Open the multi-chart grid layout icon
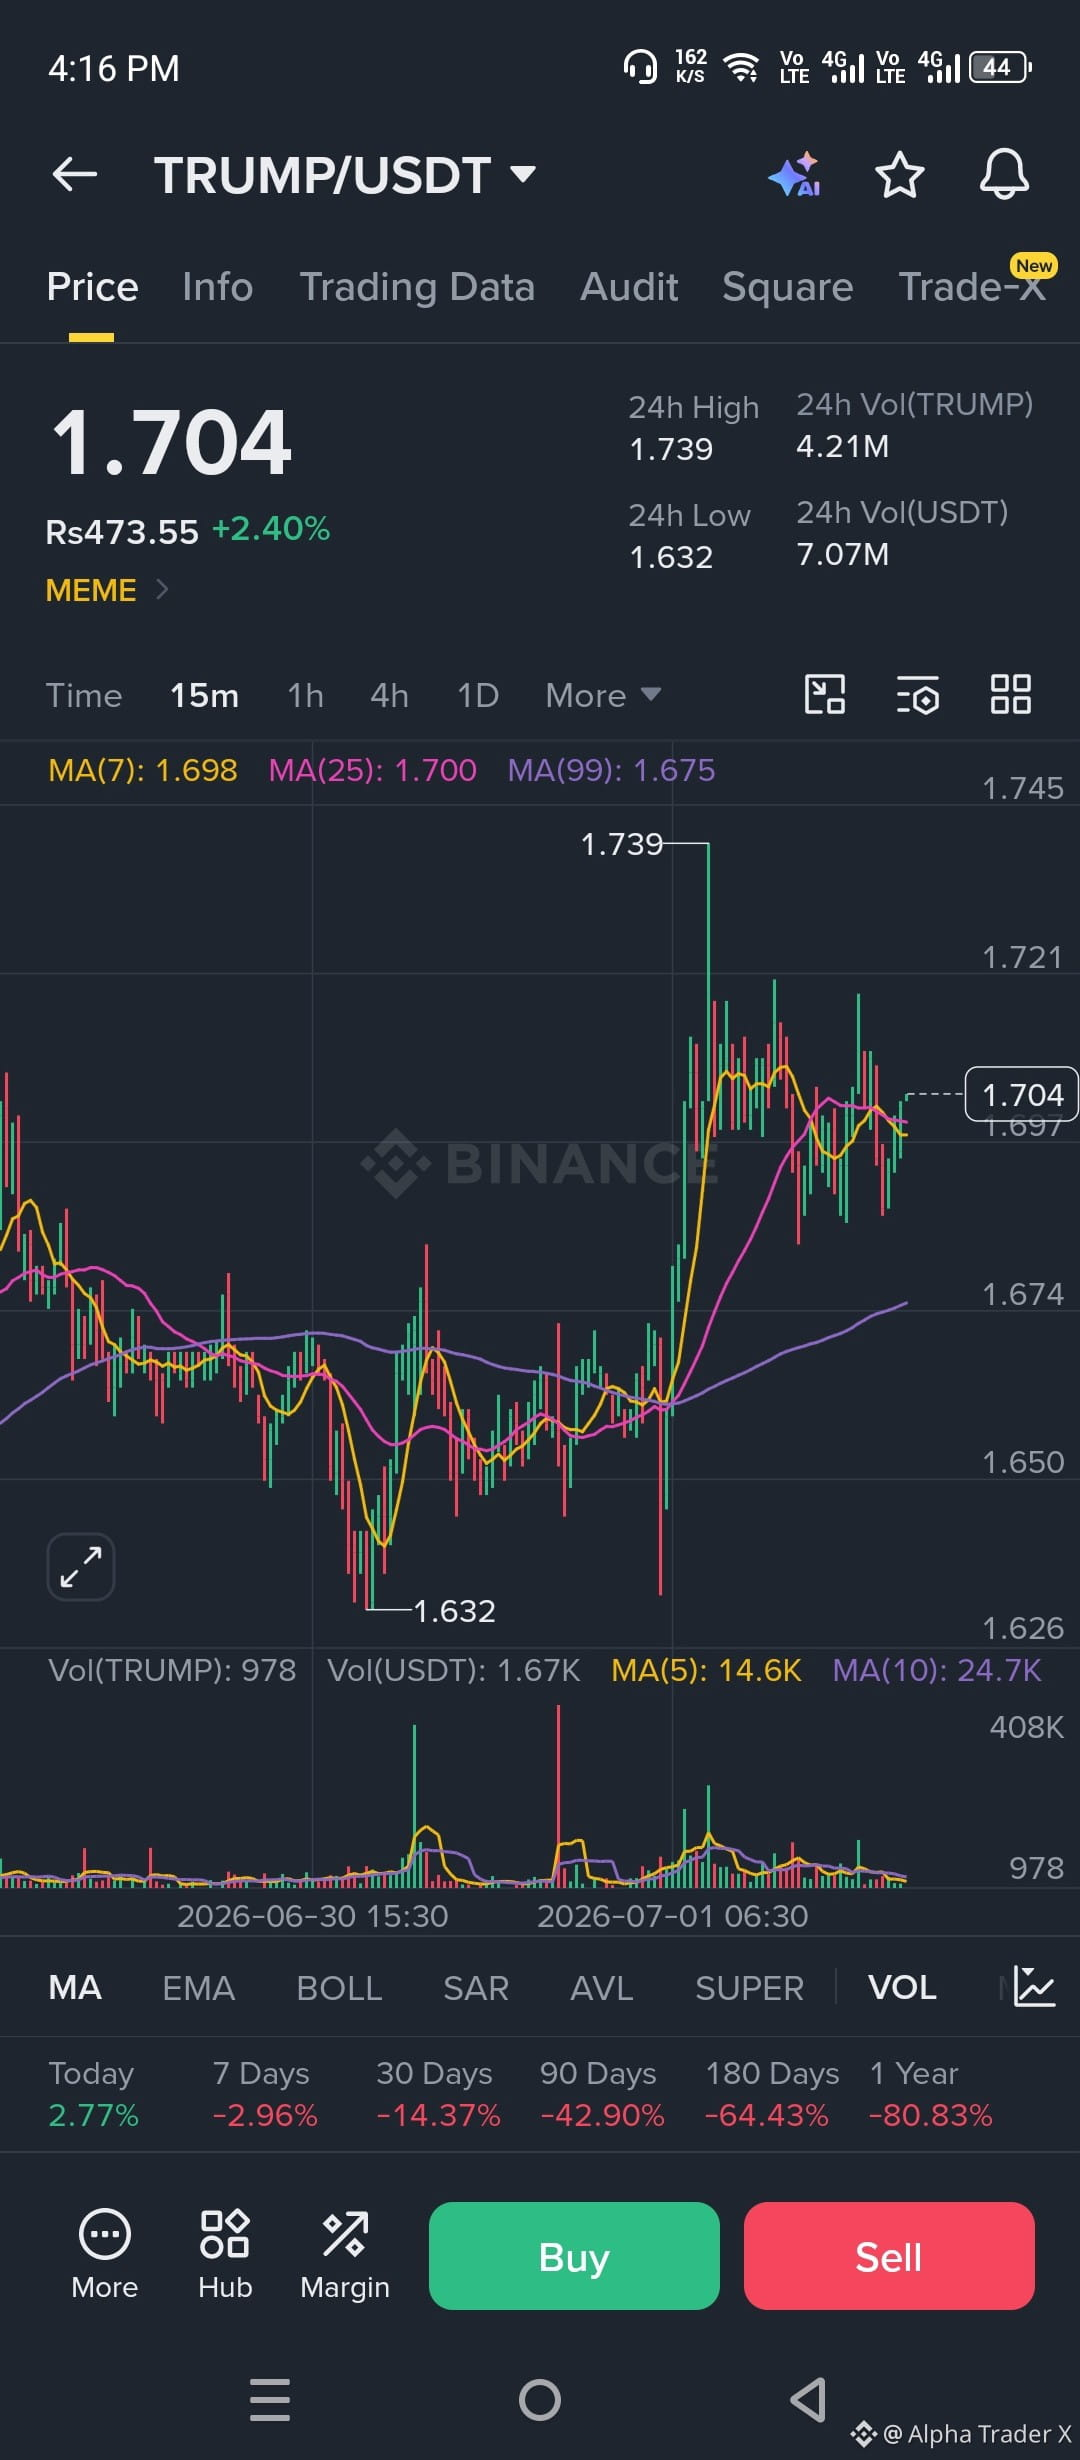This screenshot has width=1080, height=2460. point(1010,694)
